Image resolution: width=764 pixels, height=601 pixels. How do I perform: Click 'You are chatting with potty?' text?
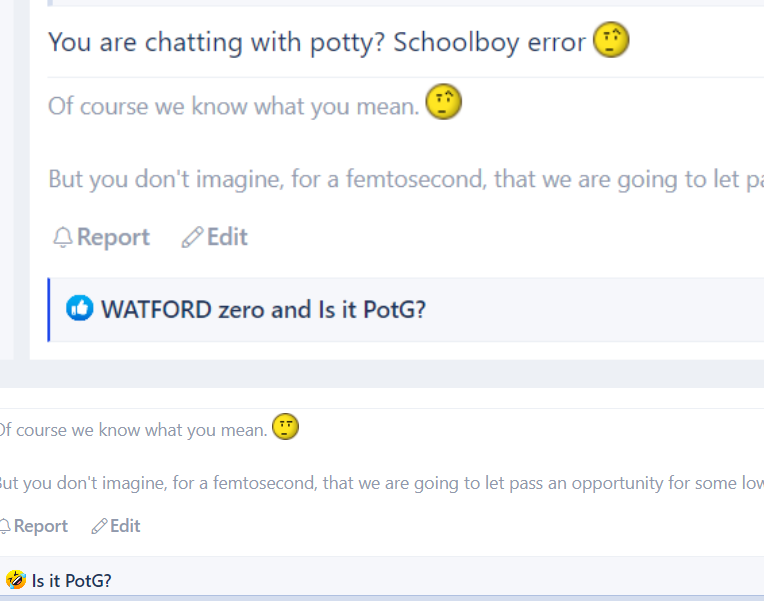[217, 42]
